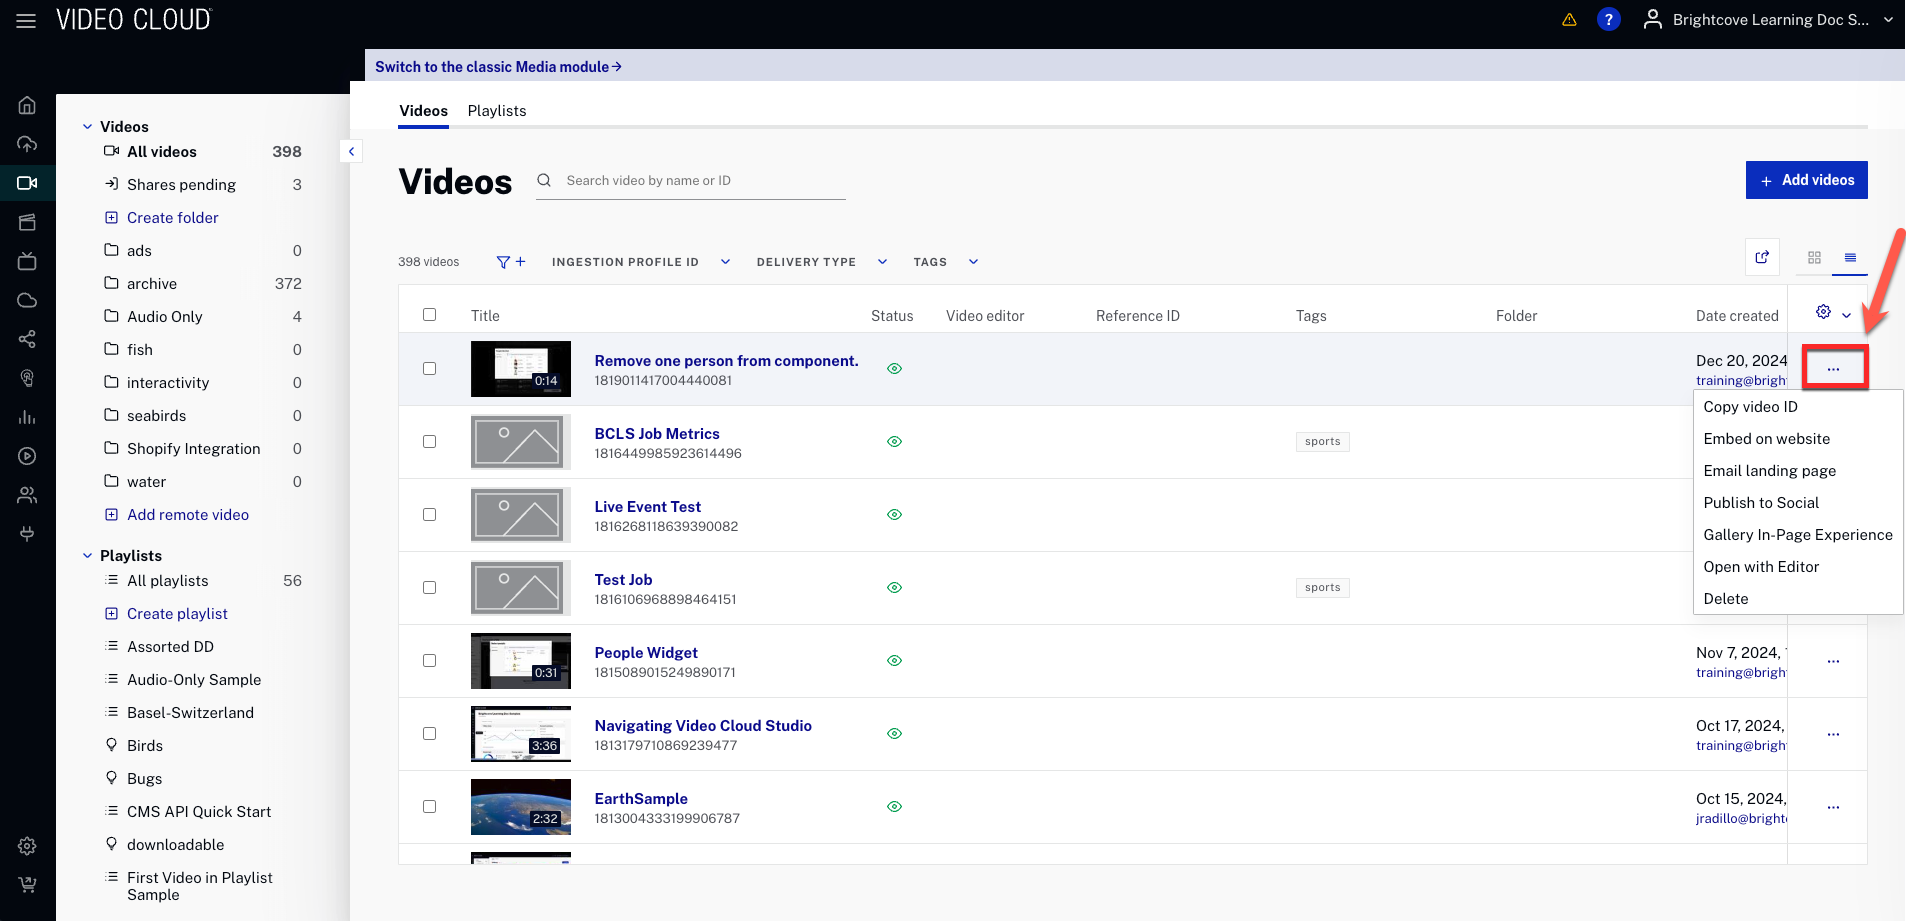This screenshot has height=921, width=1906.
Task: Switch to grid view layout
Action: pos(1814,258)
